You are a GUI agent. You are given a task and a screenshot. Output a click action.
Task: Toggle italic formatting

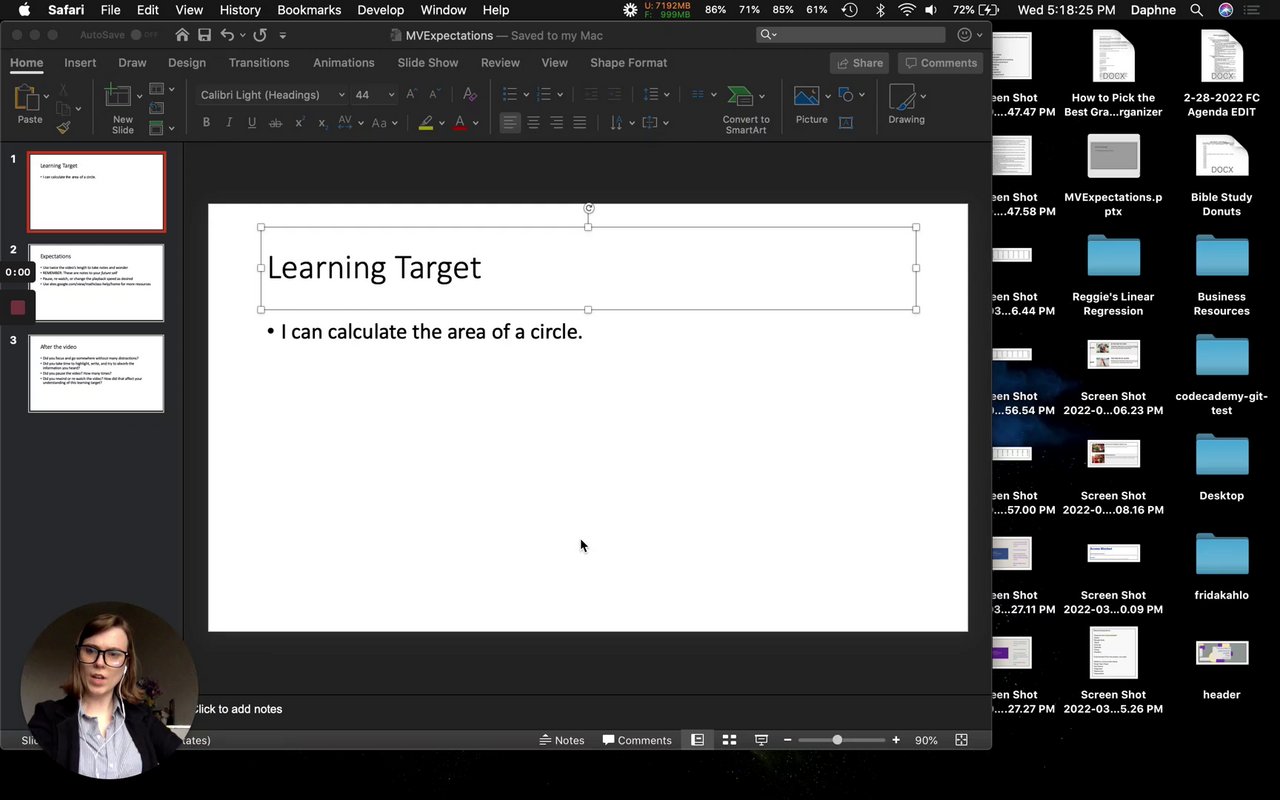229,123
